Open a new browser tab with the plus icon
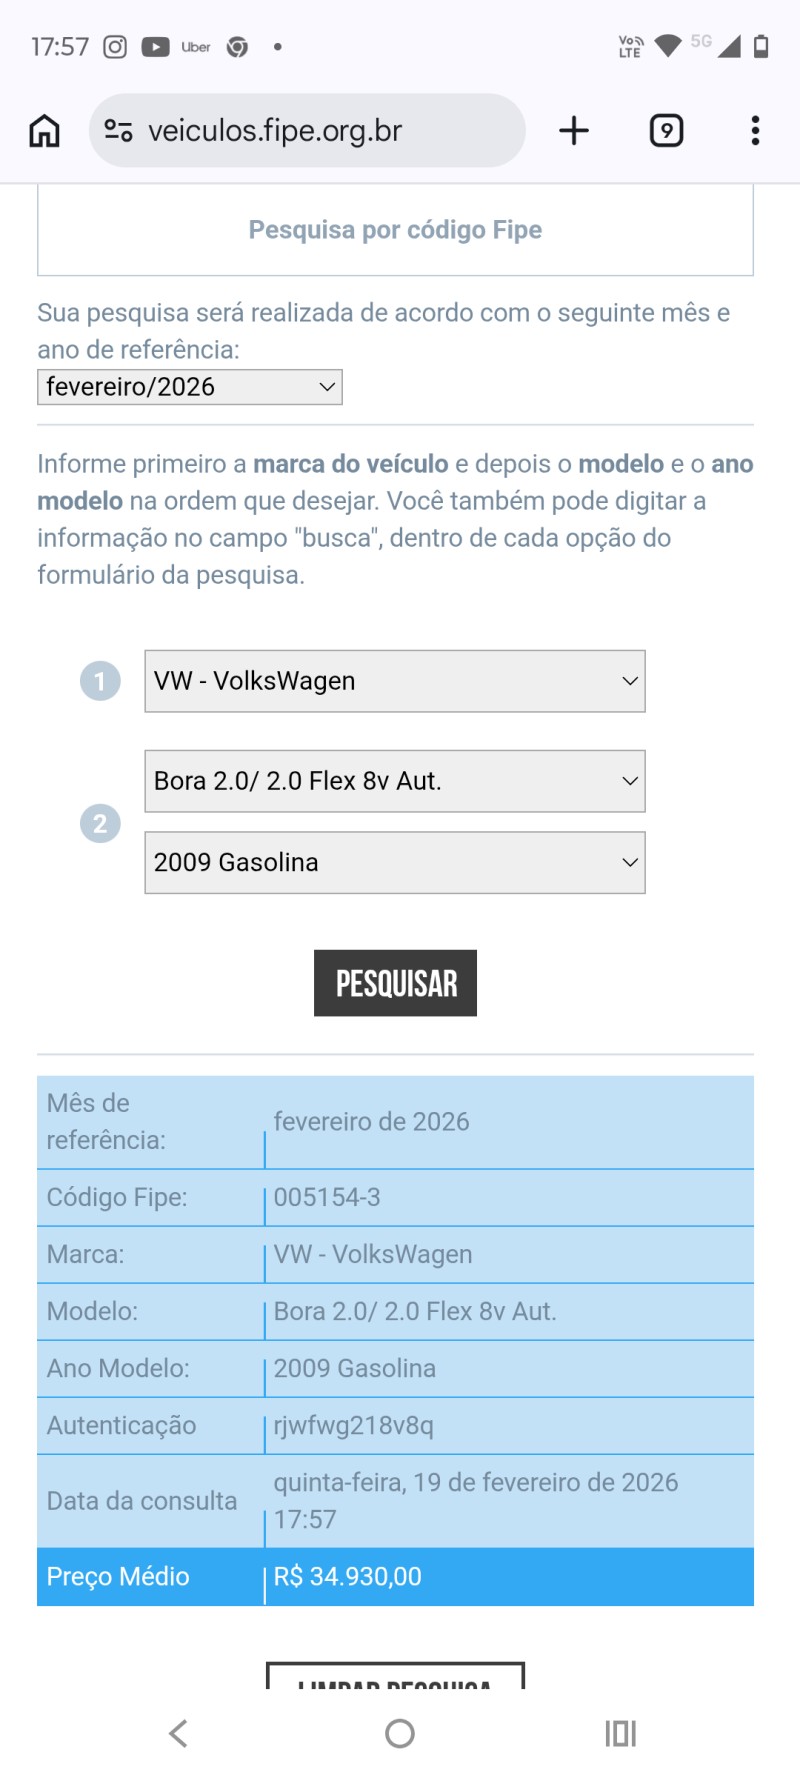Screen dimensions: 800x1778 pos(573,130)
